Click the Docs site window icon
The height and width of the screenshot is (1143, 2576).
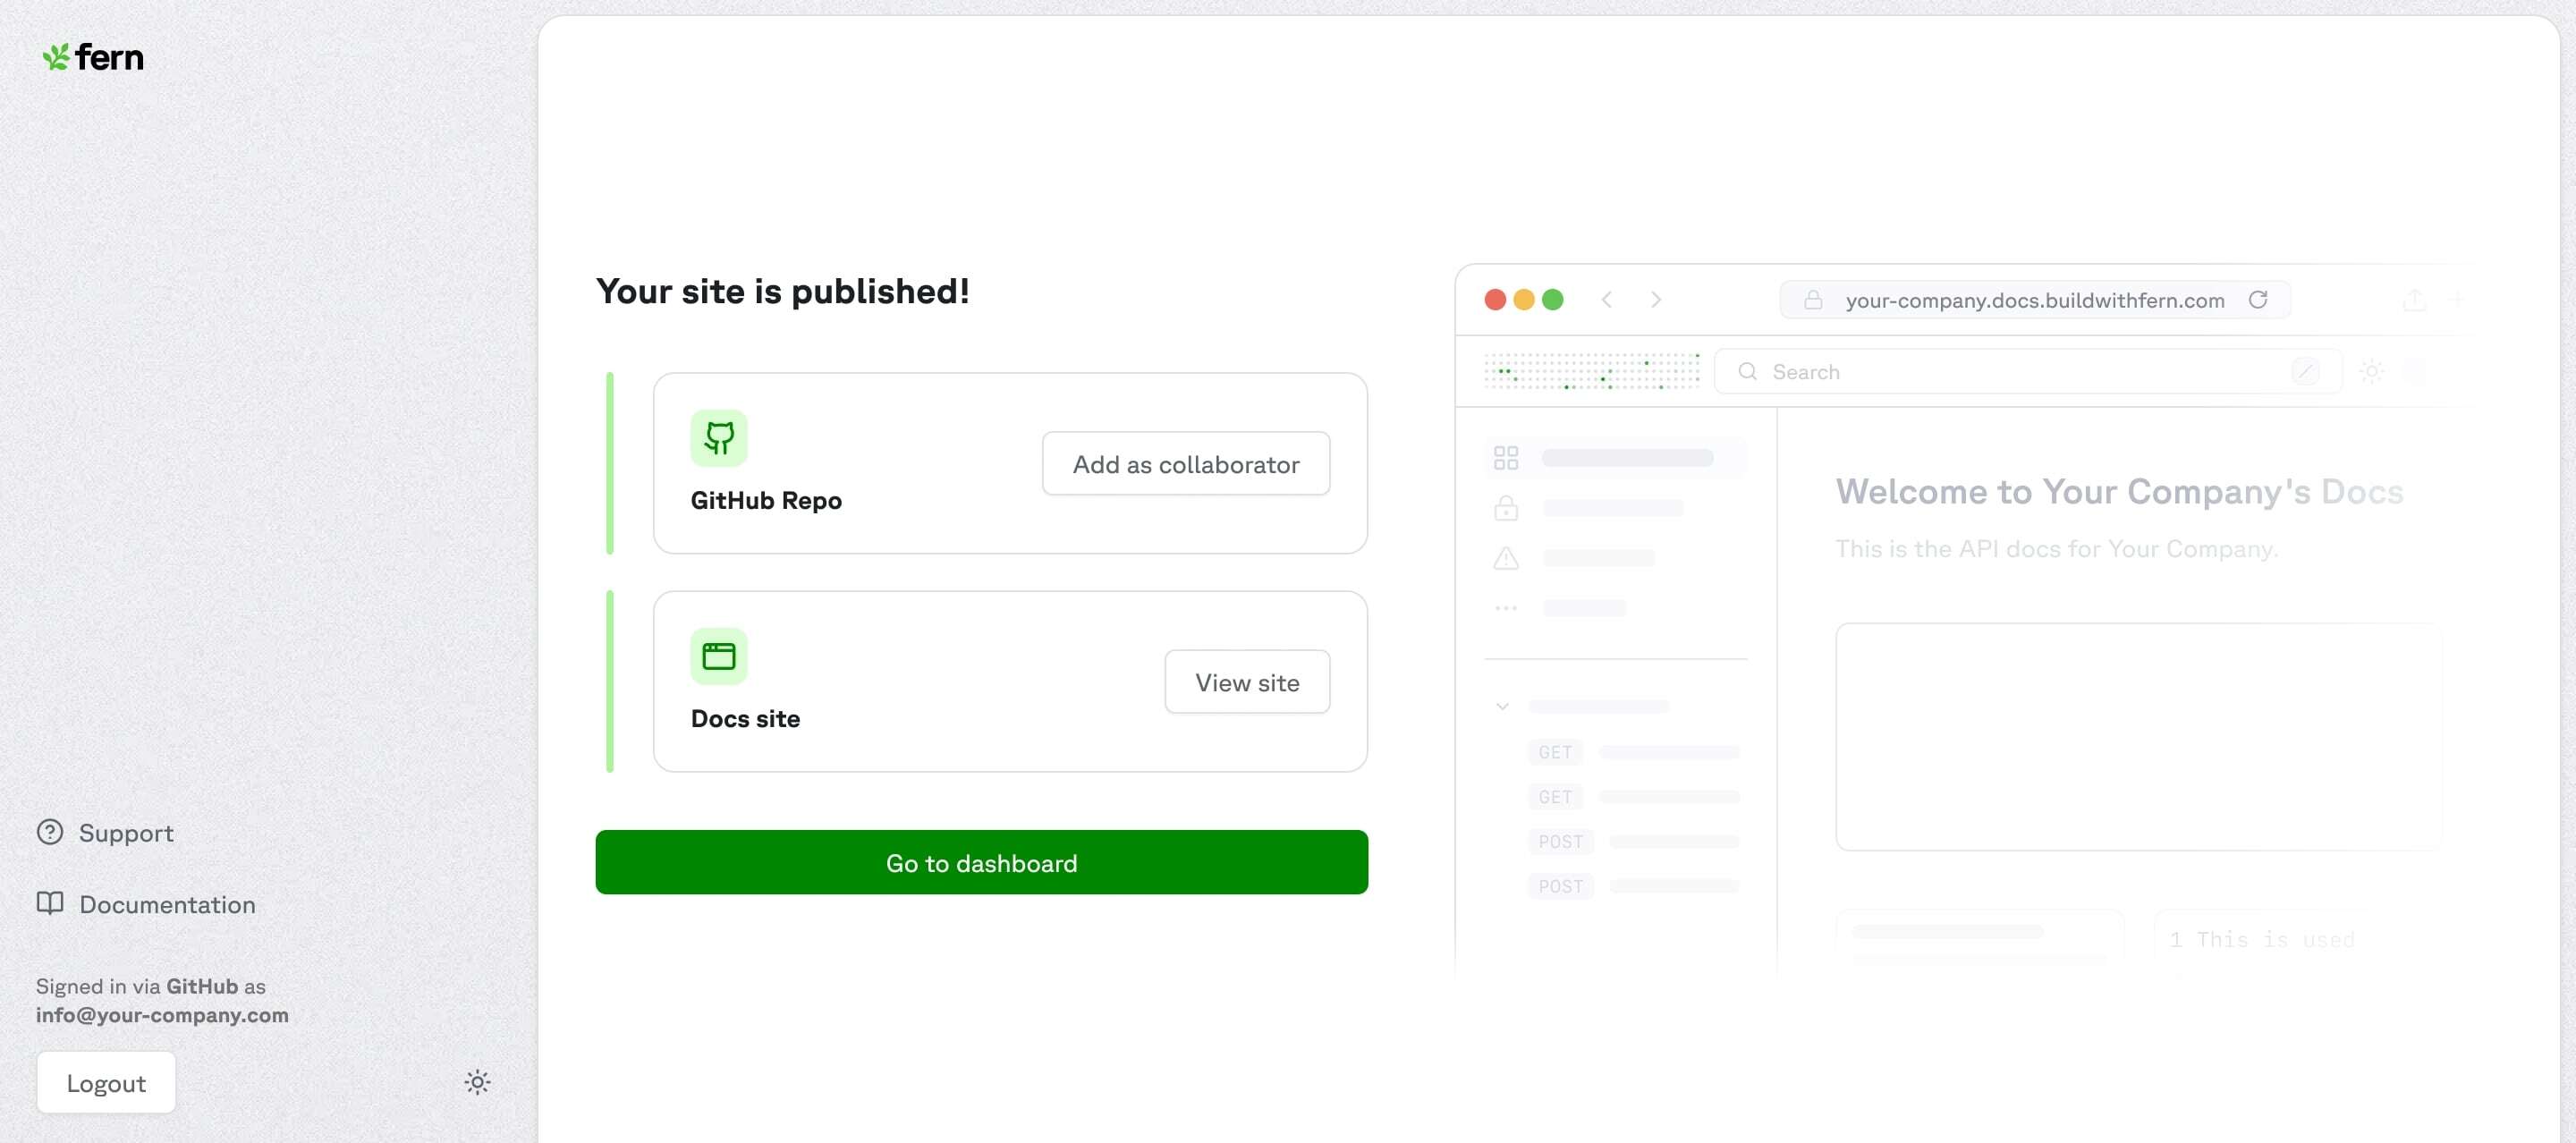coord(718,656)
